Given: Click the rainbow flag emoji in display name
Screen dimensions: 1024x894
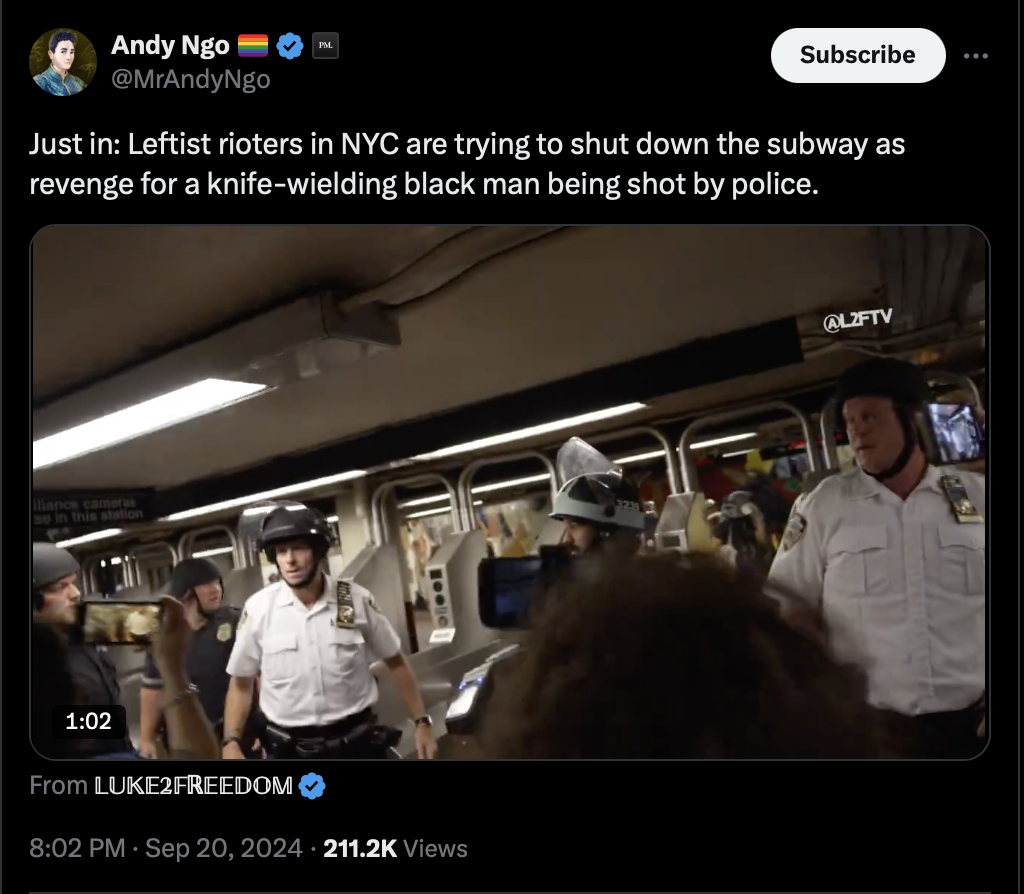Looking at the screenshot, I should click(253, 46).
